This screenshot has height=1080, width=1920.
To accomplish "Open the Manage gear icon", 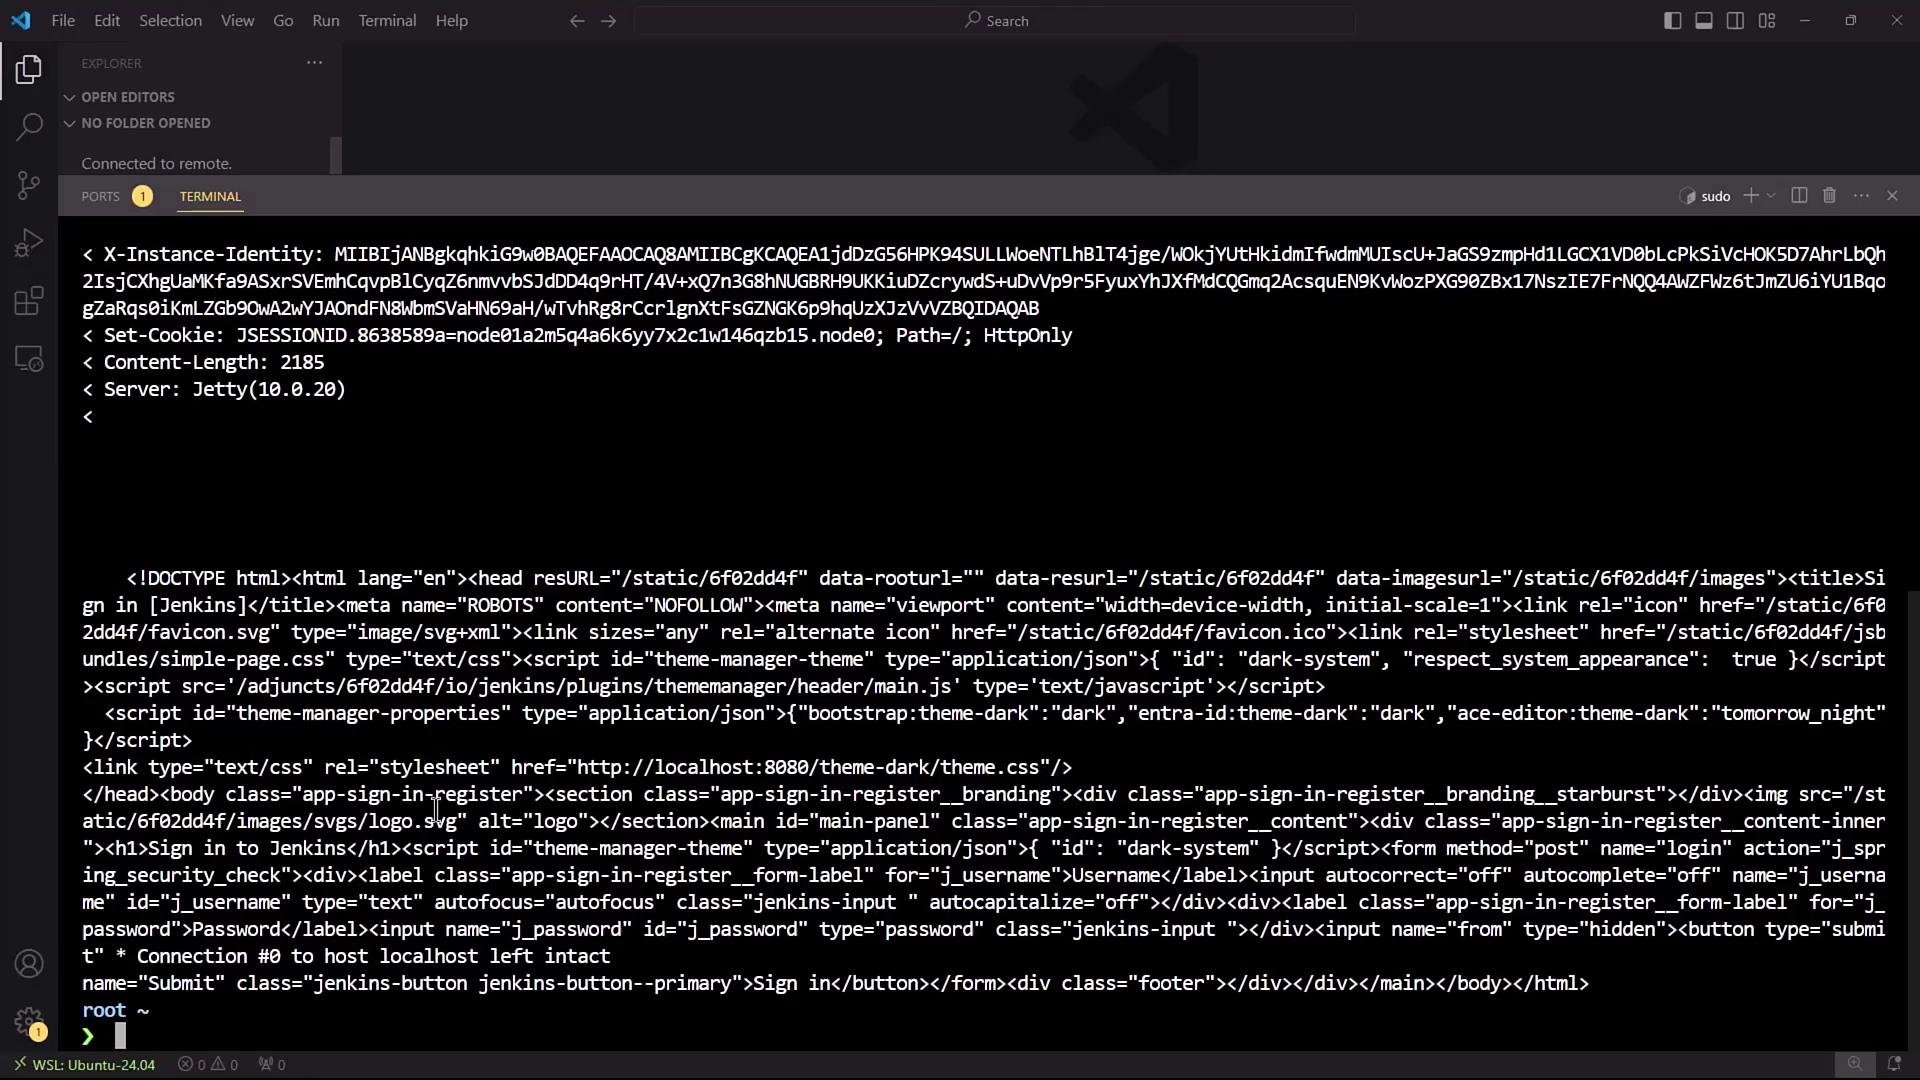I will (x=29, y=1021).
